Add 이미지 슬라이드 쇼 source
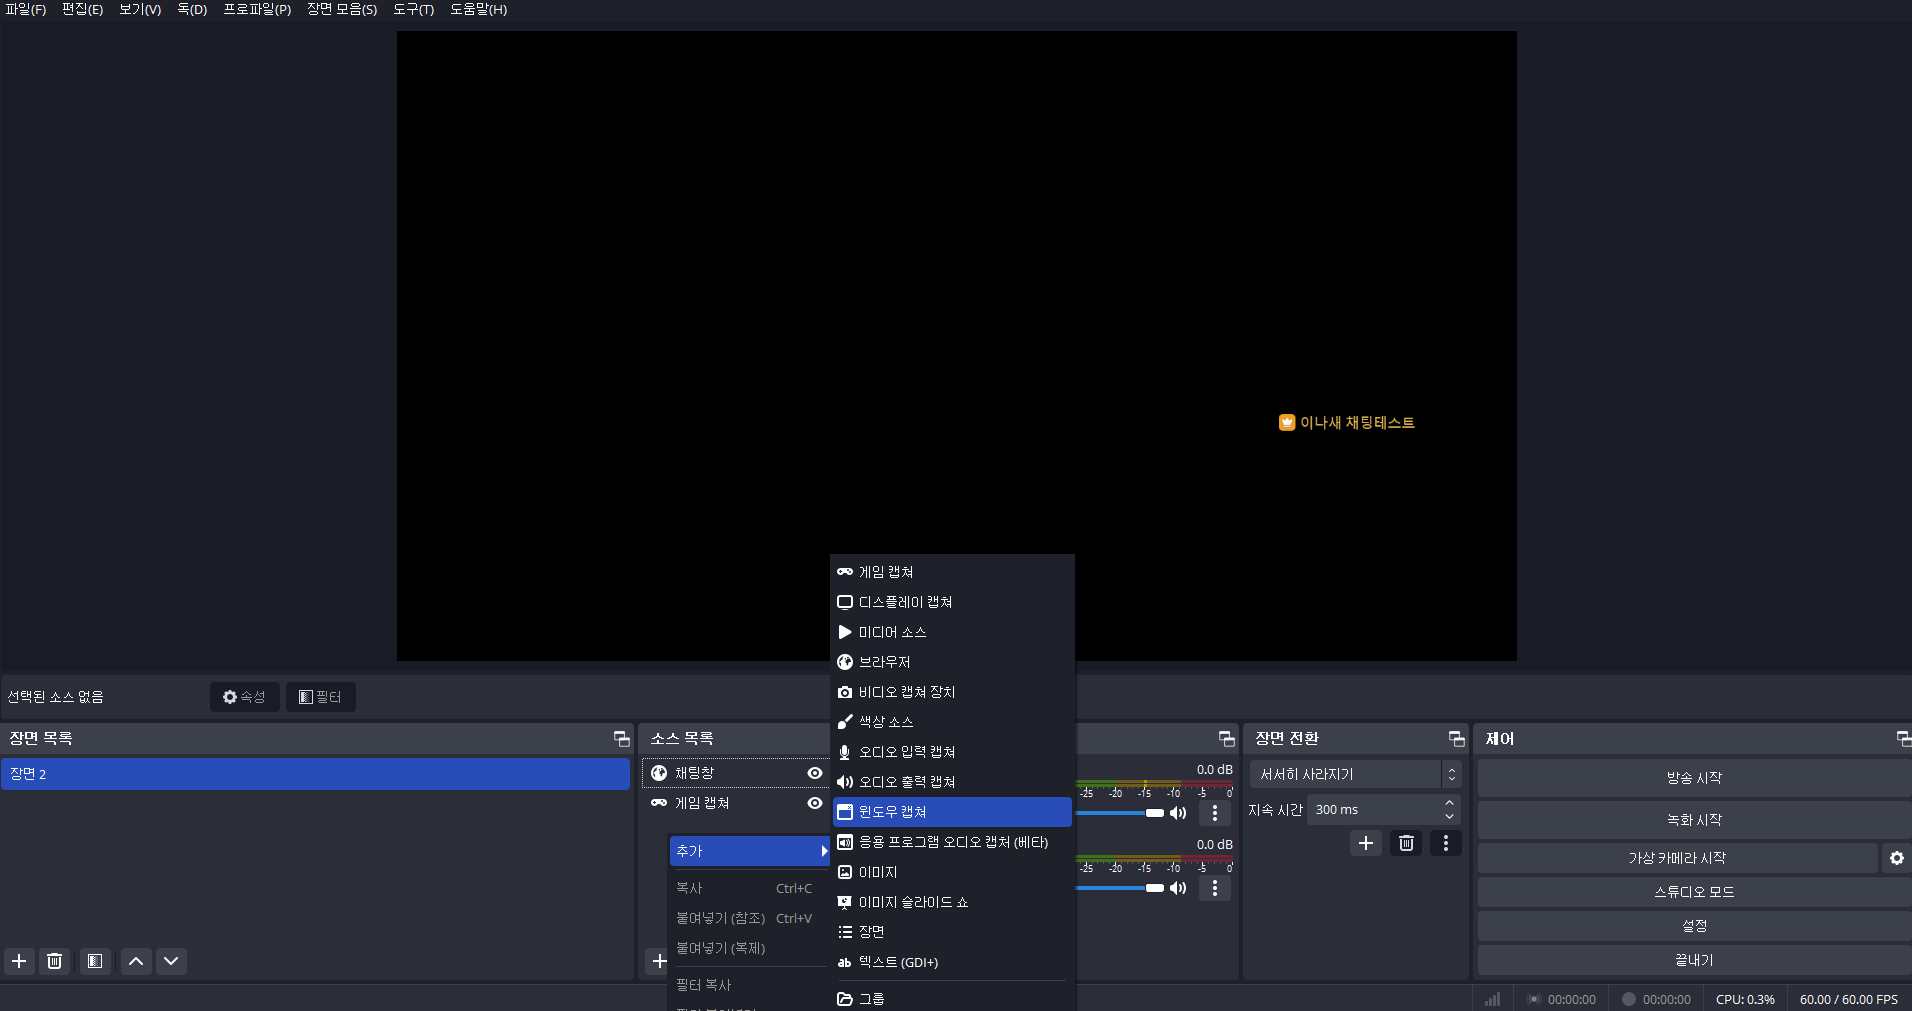Screen dimensions: 1912x1011 coord(952,902)
